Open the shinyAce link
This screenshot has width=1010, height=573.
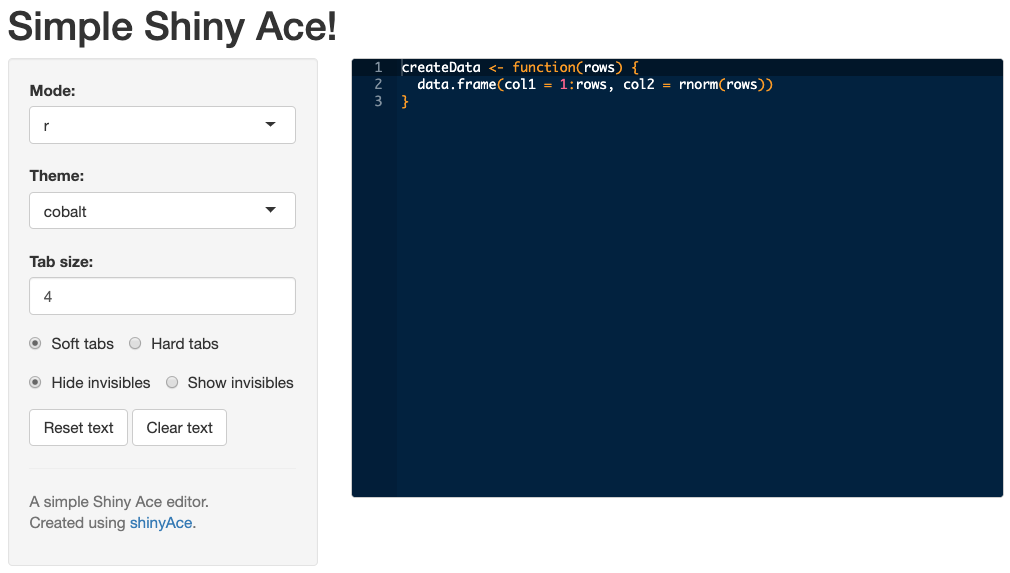tap(161, 523)
